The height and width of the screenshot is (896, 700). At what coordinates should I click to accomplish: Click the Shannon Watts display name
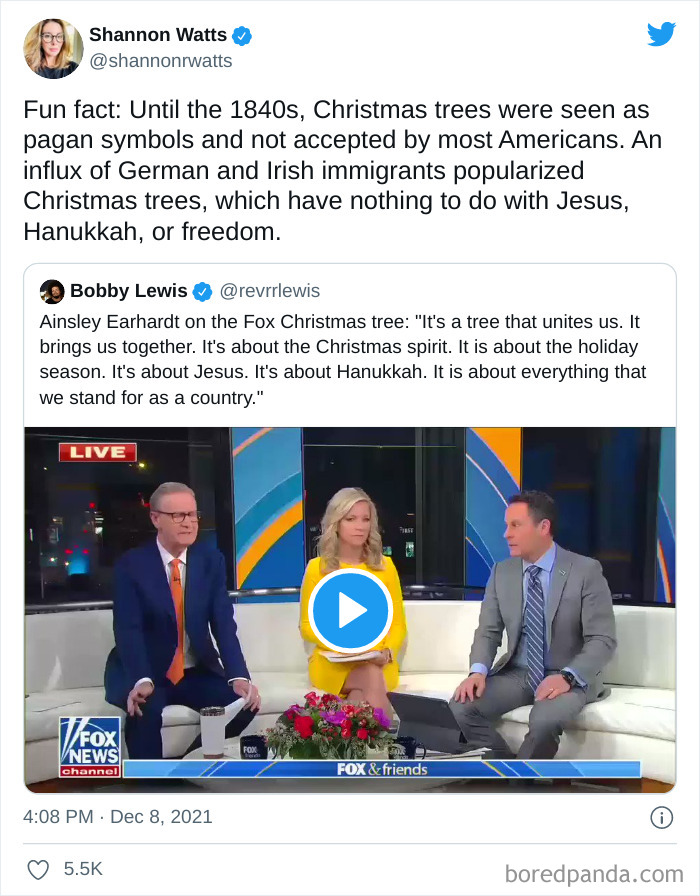pos(158,35)
